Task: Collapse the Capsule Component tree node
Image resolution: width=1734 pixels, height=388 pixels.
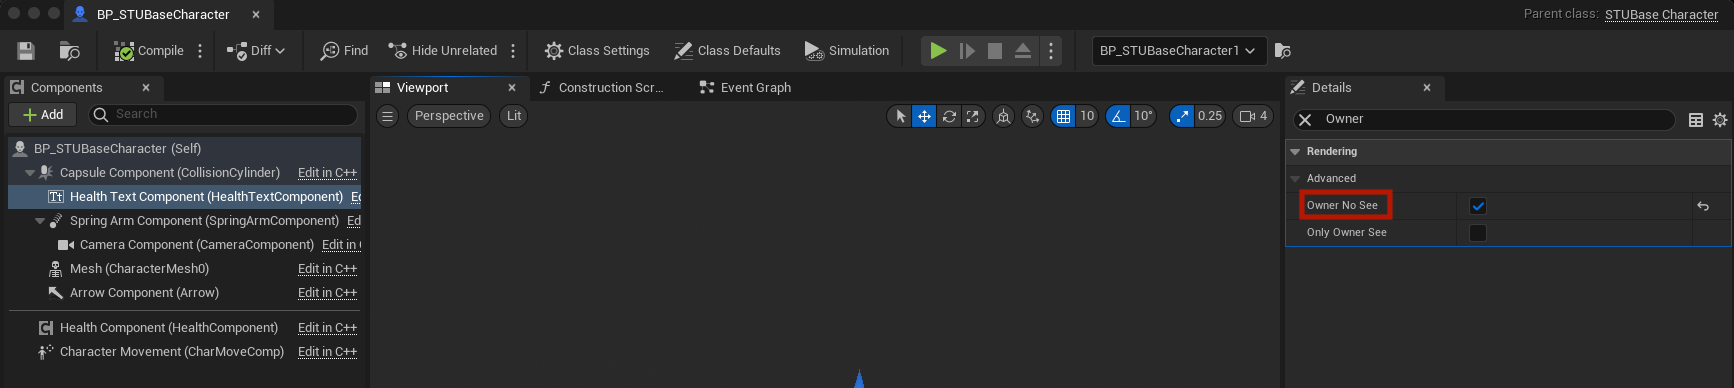Action: pyautogui.click(x=30, y=173)
